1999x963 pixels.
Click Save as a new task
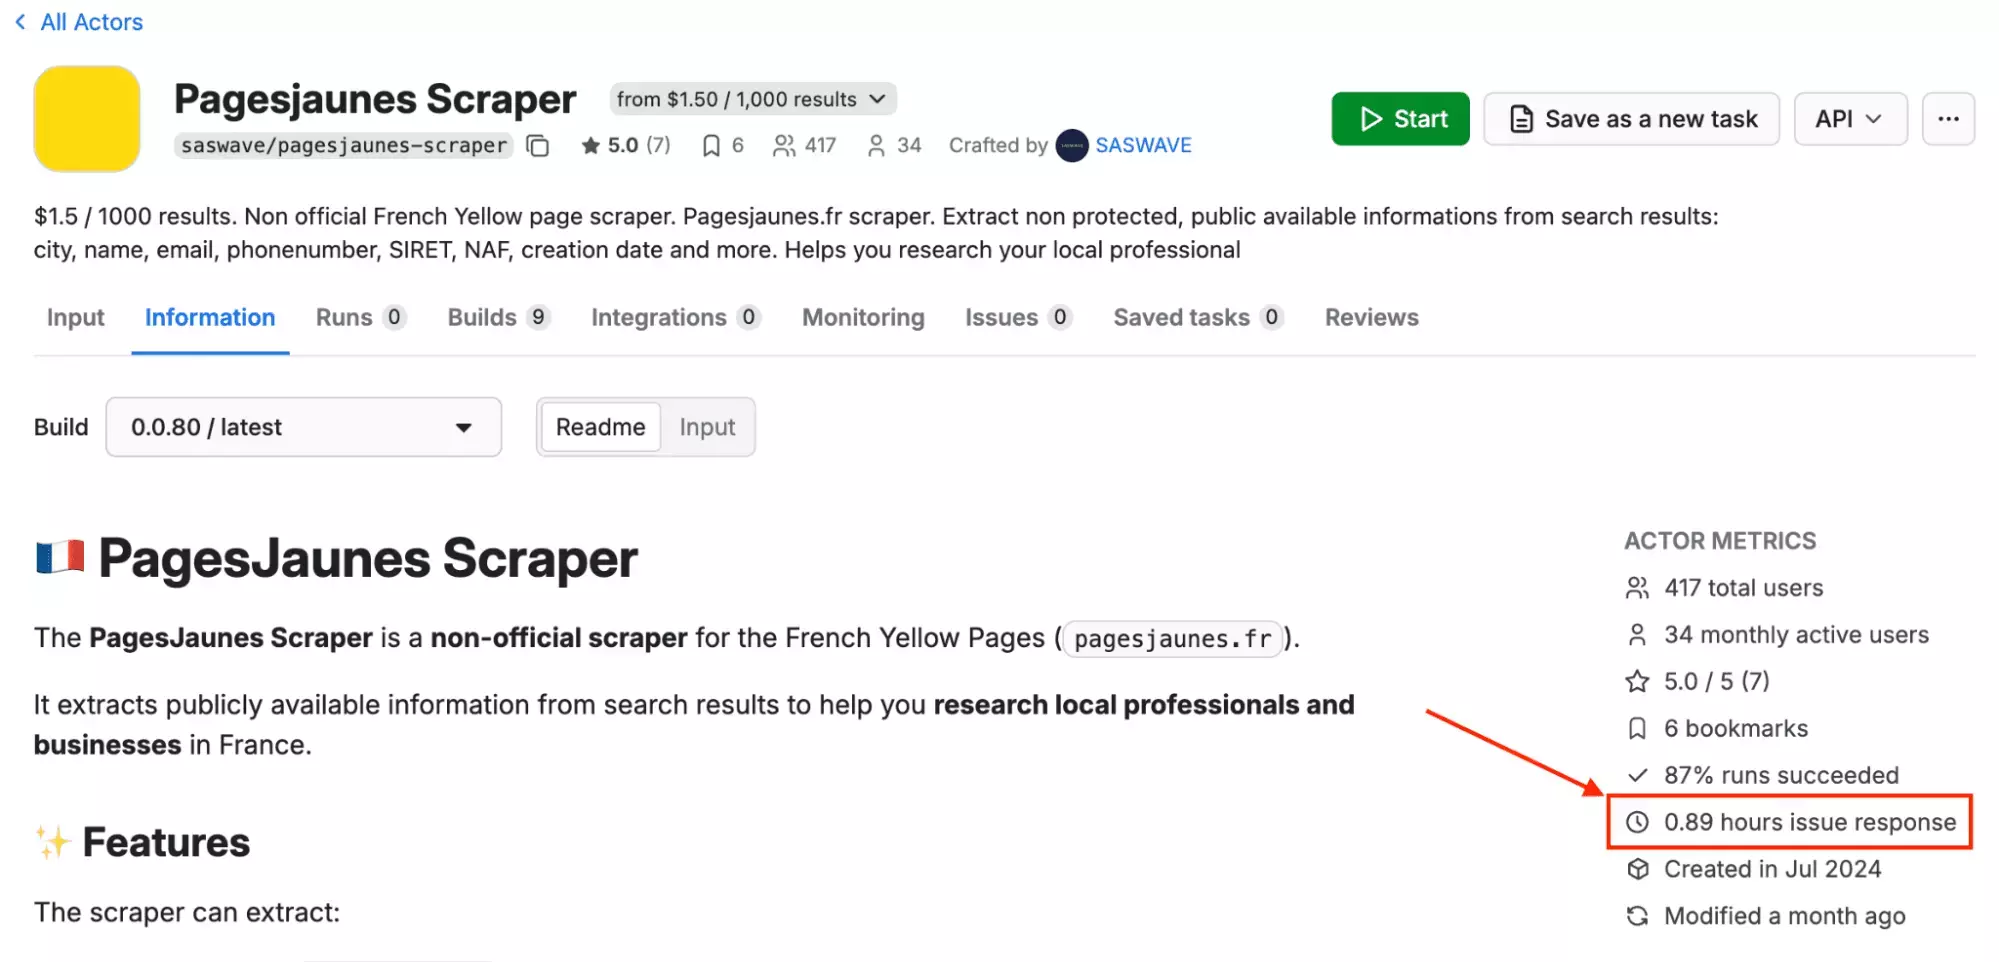(1631, 119)
